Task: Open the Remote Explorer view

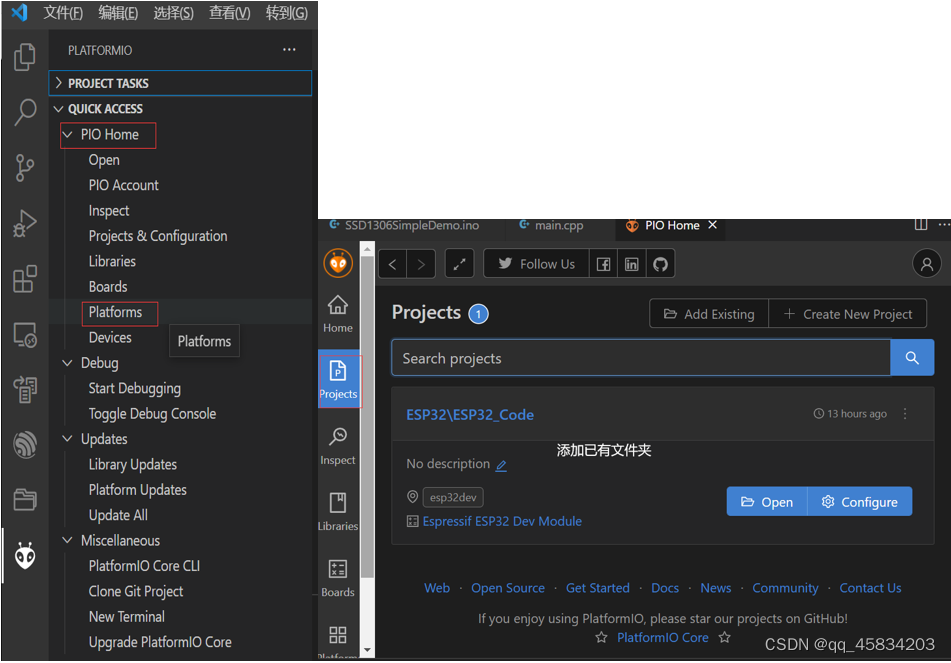Action: point(25,334)
